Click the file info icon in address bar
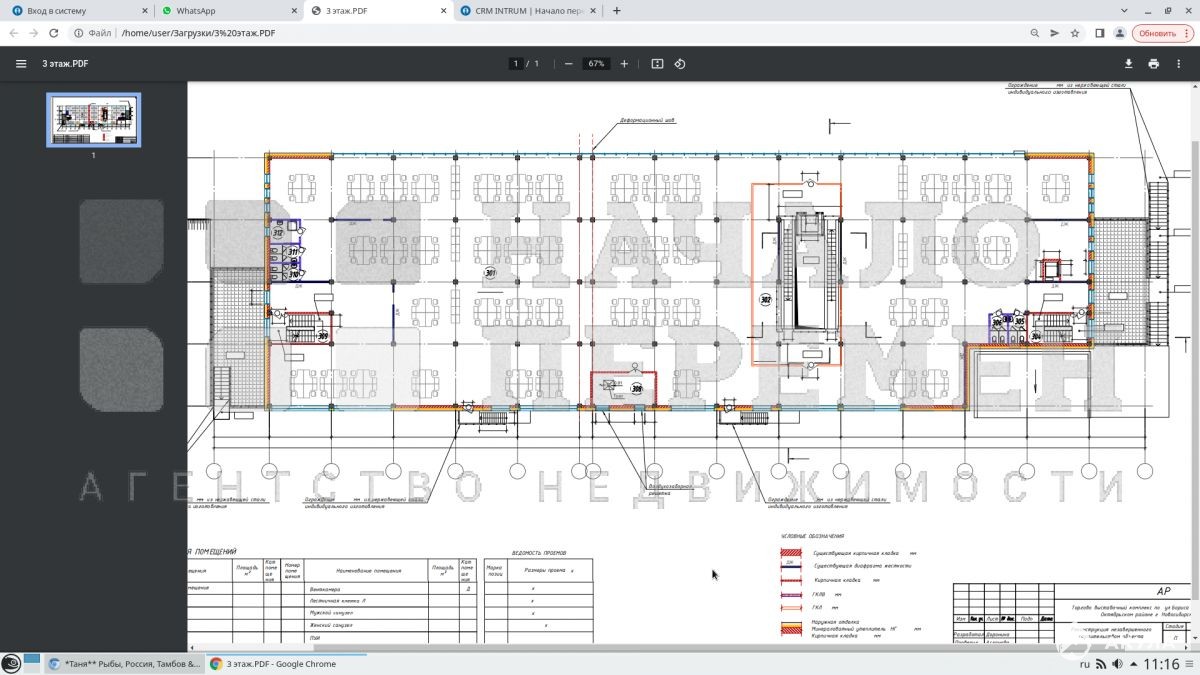Image resolution: width=1200 pixels, height=675 pixels. [79, 33]
